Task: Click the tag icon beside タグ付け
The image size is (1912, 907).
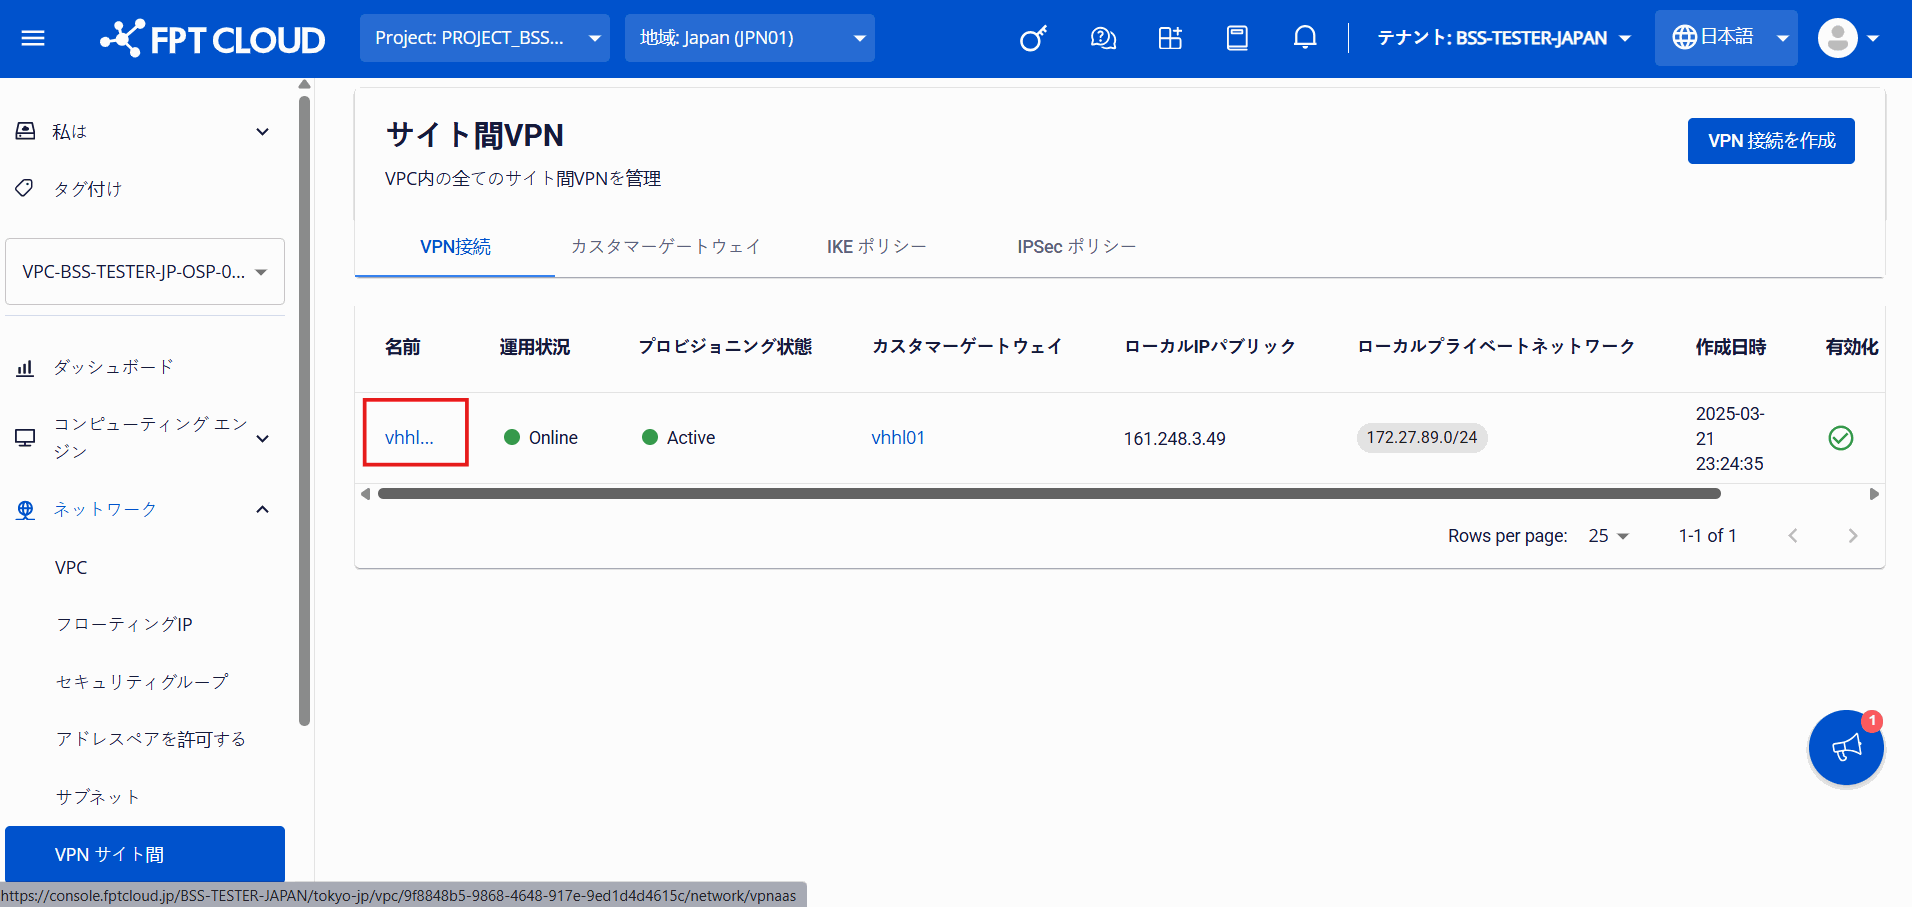Action: [x=26, y=188]
